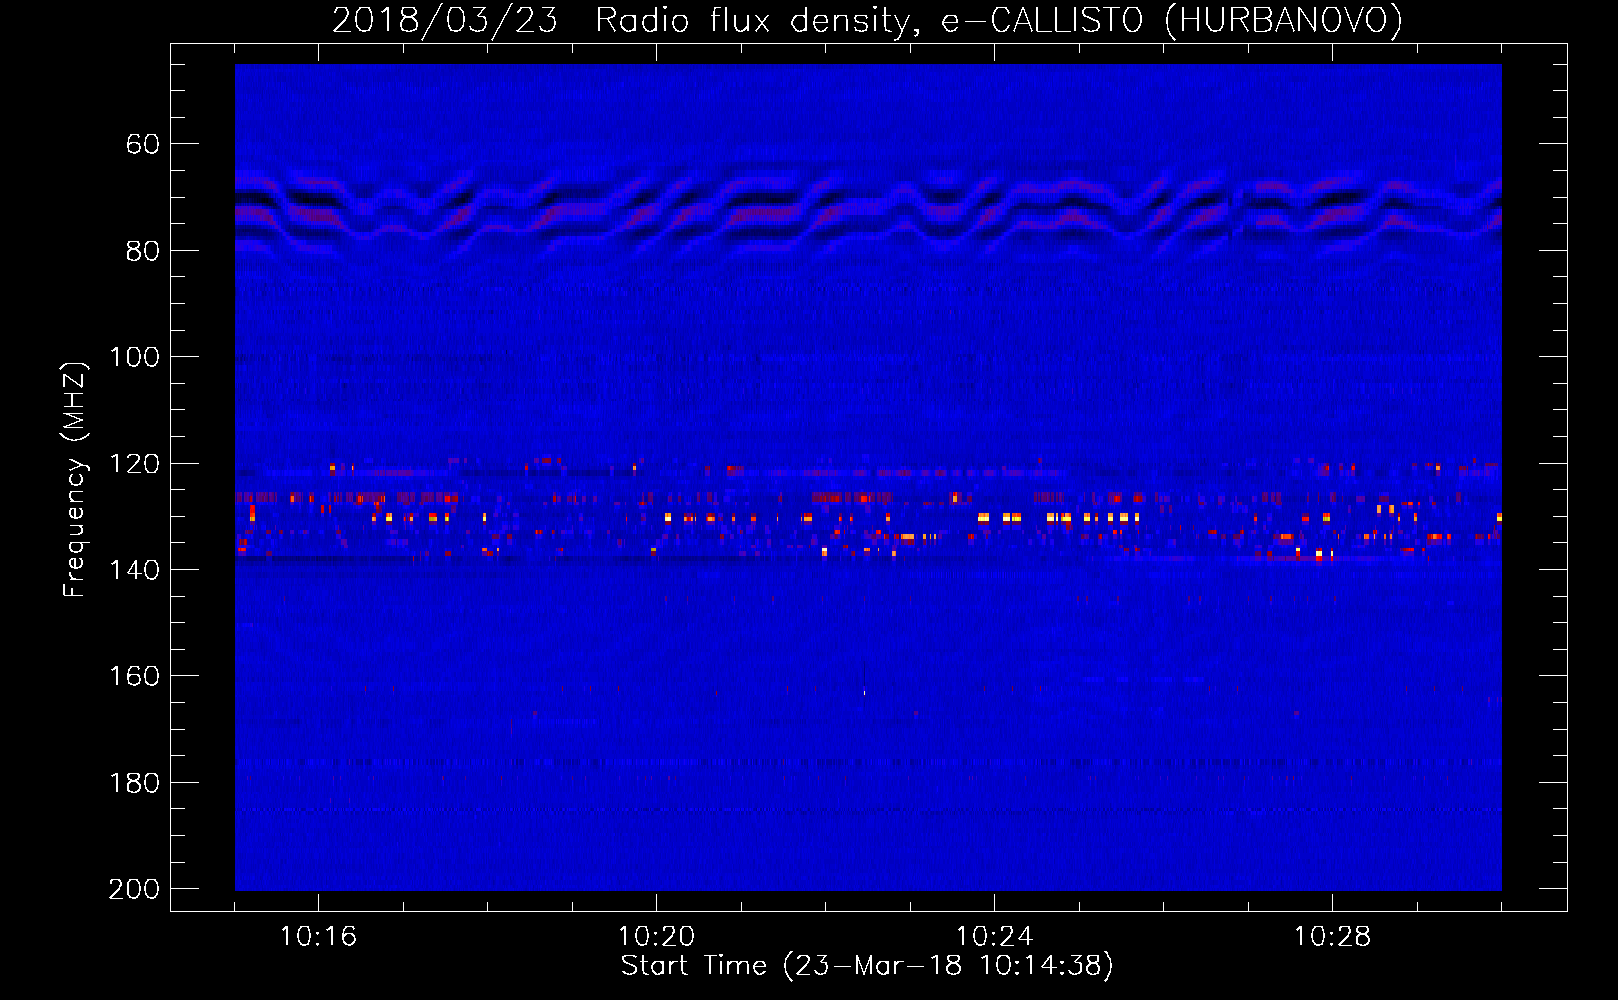Image resolution: width=1618 pixels, height=1000 pixels.
Task: Click the 'Start Time (23-Mar-18 10:14:38)' label
Action: [x=867, y=966]
